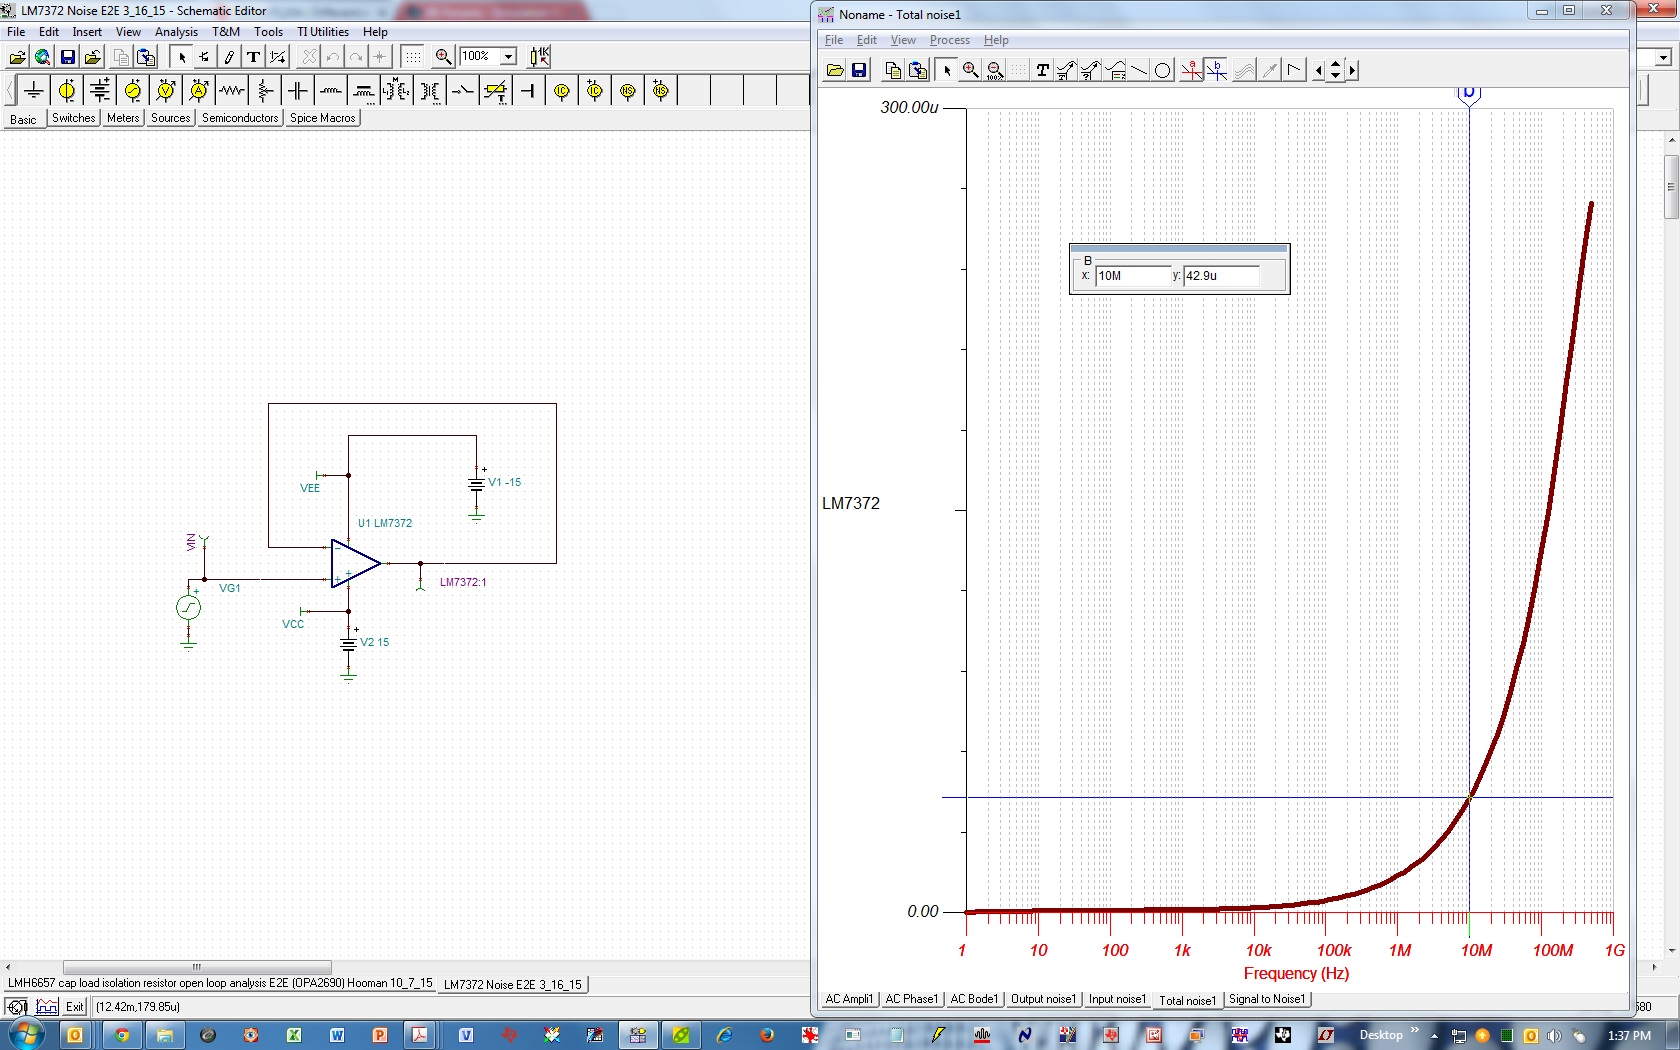Toggle cursor b on the graph
The width and height of the screenshot is (1680, 1050).
(x=1216, y=70)
